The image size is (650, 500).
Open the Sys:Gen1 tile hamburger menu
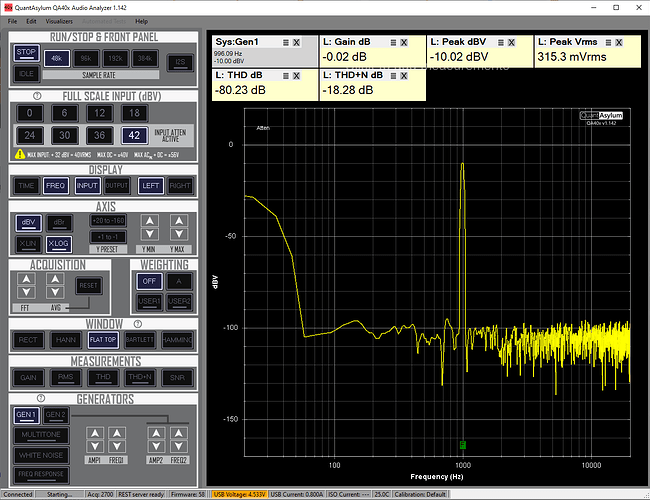click(x=286, y=43)
